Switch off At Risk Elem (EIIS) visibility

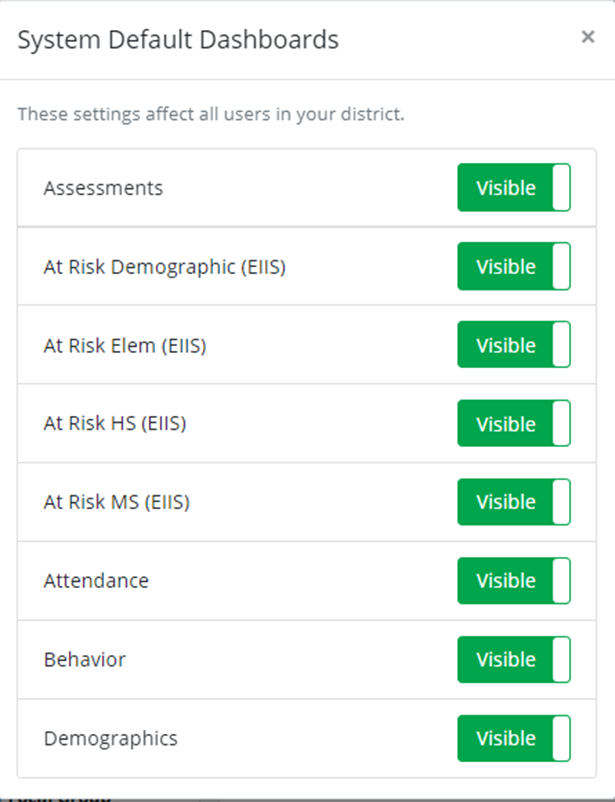tap(514, 345)
